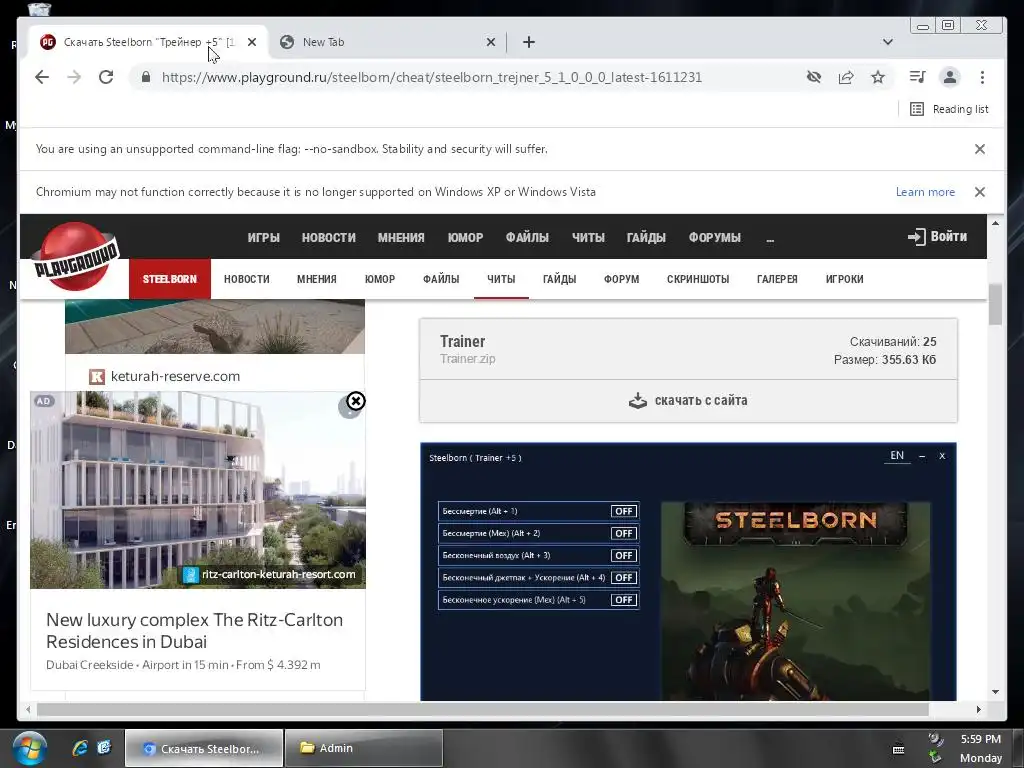Close the New Tab tab
Image resolution: width=1024 pixels, height=768 pixels.
(491, 42)
